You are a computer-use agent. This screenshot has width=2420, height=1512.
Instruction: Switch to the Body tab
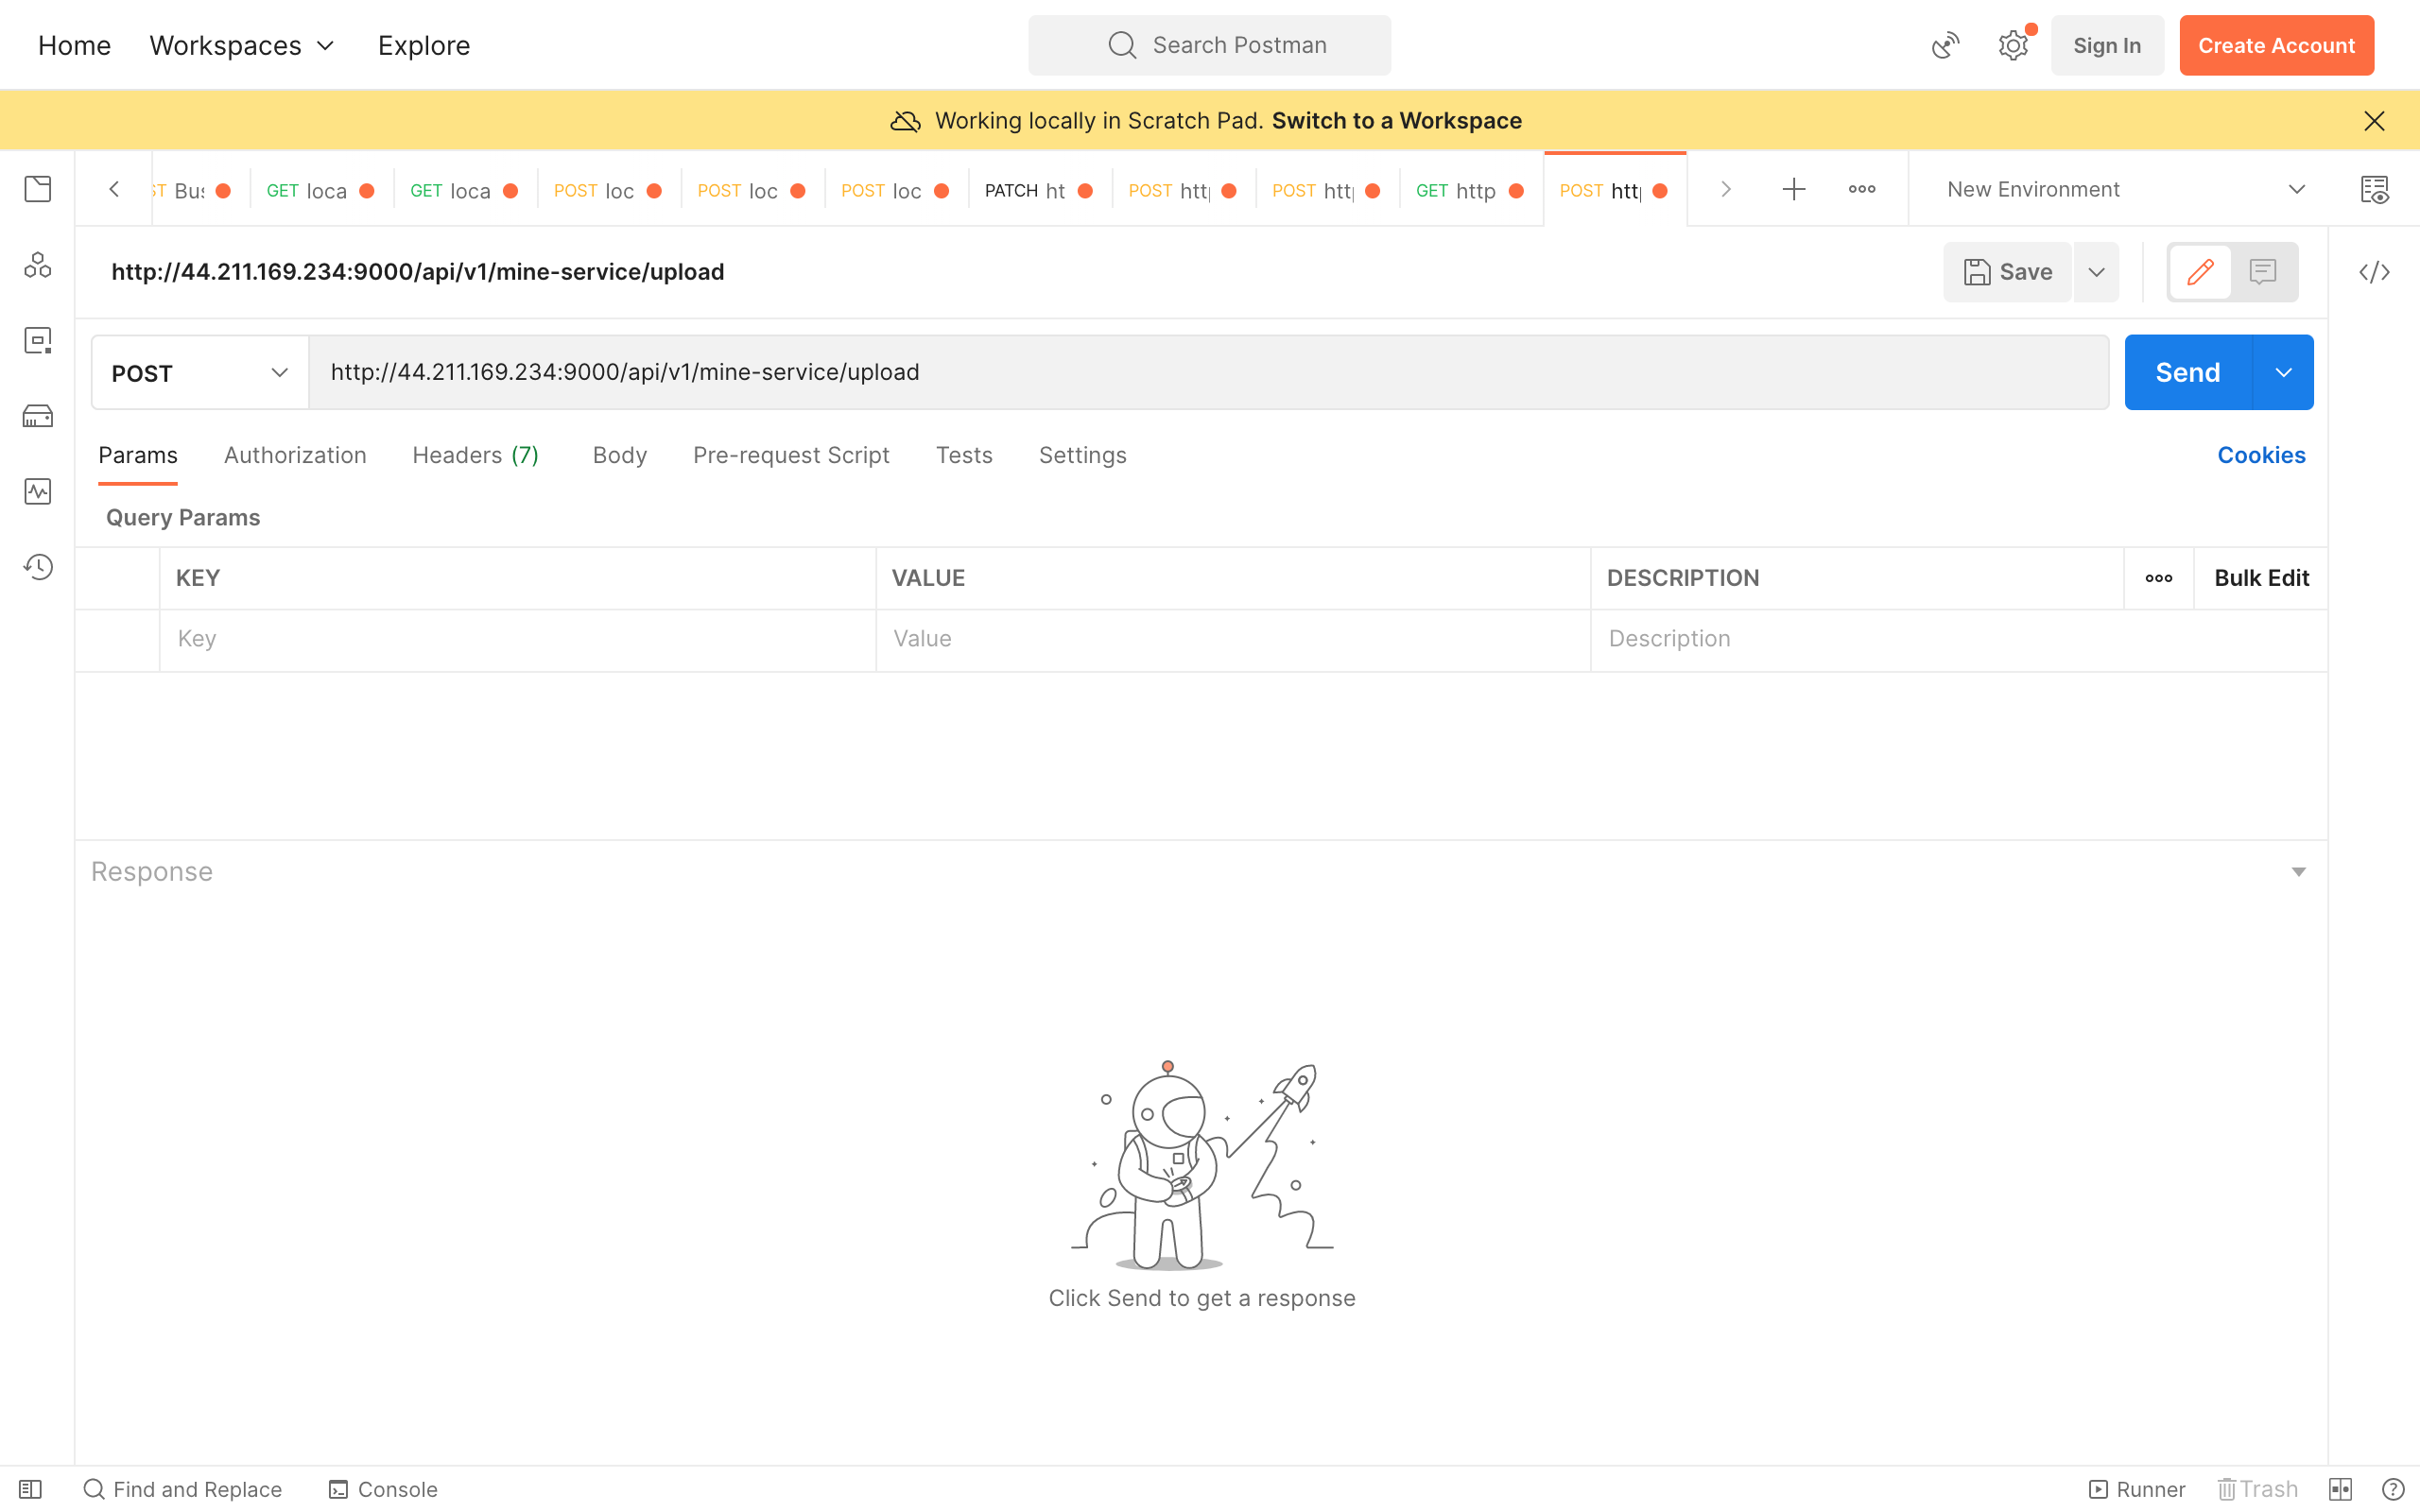tap(619, 455)
